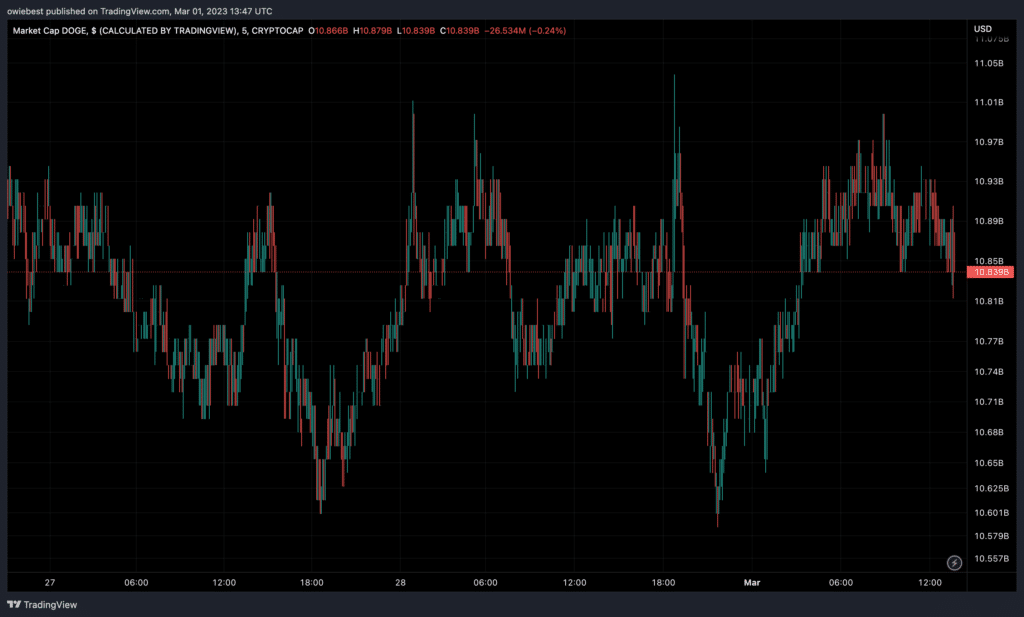The height and width of the screenshot is (617, 1024).
Task: Click the USD currency label on price axis
Action: pyautogui.click(x=983, y=29)
